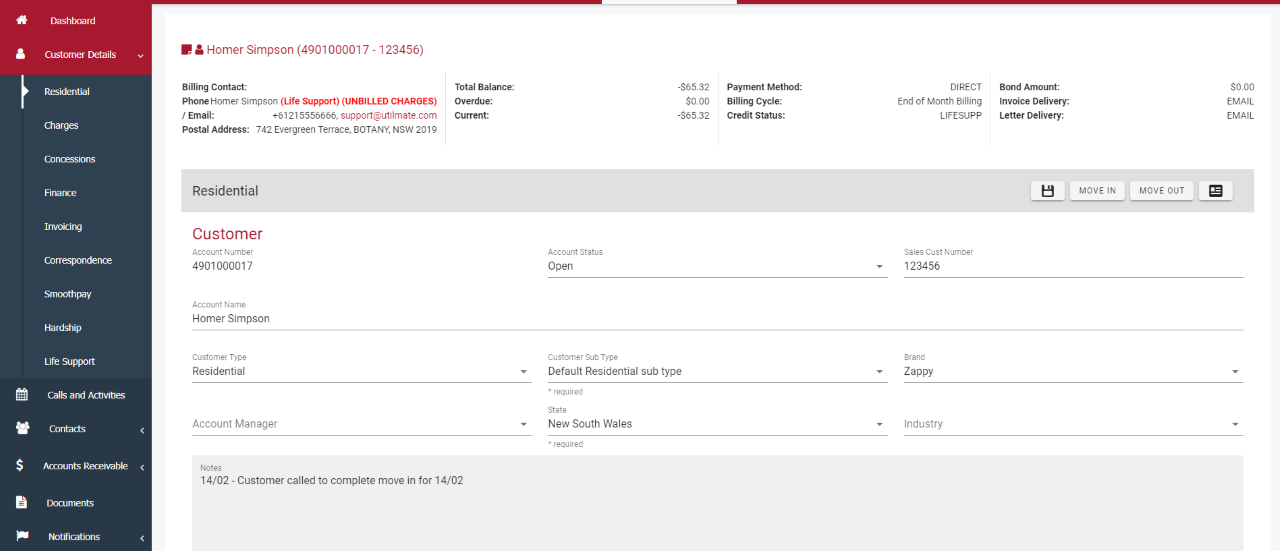Go to Charges in the sidebar
This screenshot has height=551, width=1280.
pos(61,126)
